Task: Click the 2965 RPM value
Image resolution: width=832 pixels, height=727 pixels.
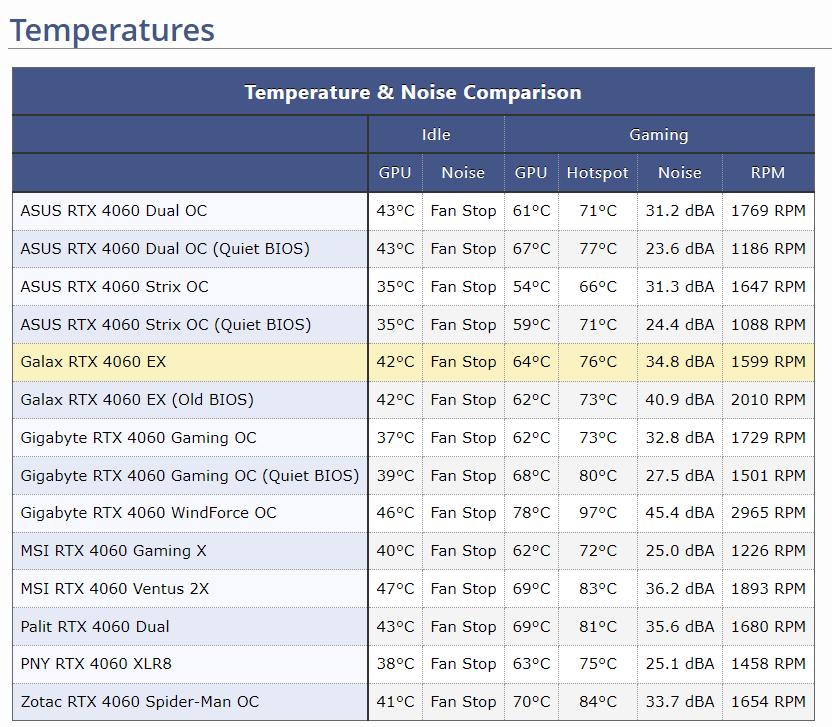Action: [x=768, y=513]
